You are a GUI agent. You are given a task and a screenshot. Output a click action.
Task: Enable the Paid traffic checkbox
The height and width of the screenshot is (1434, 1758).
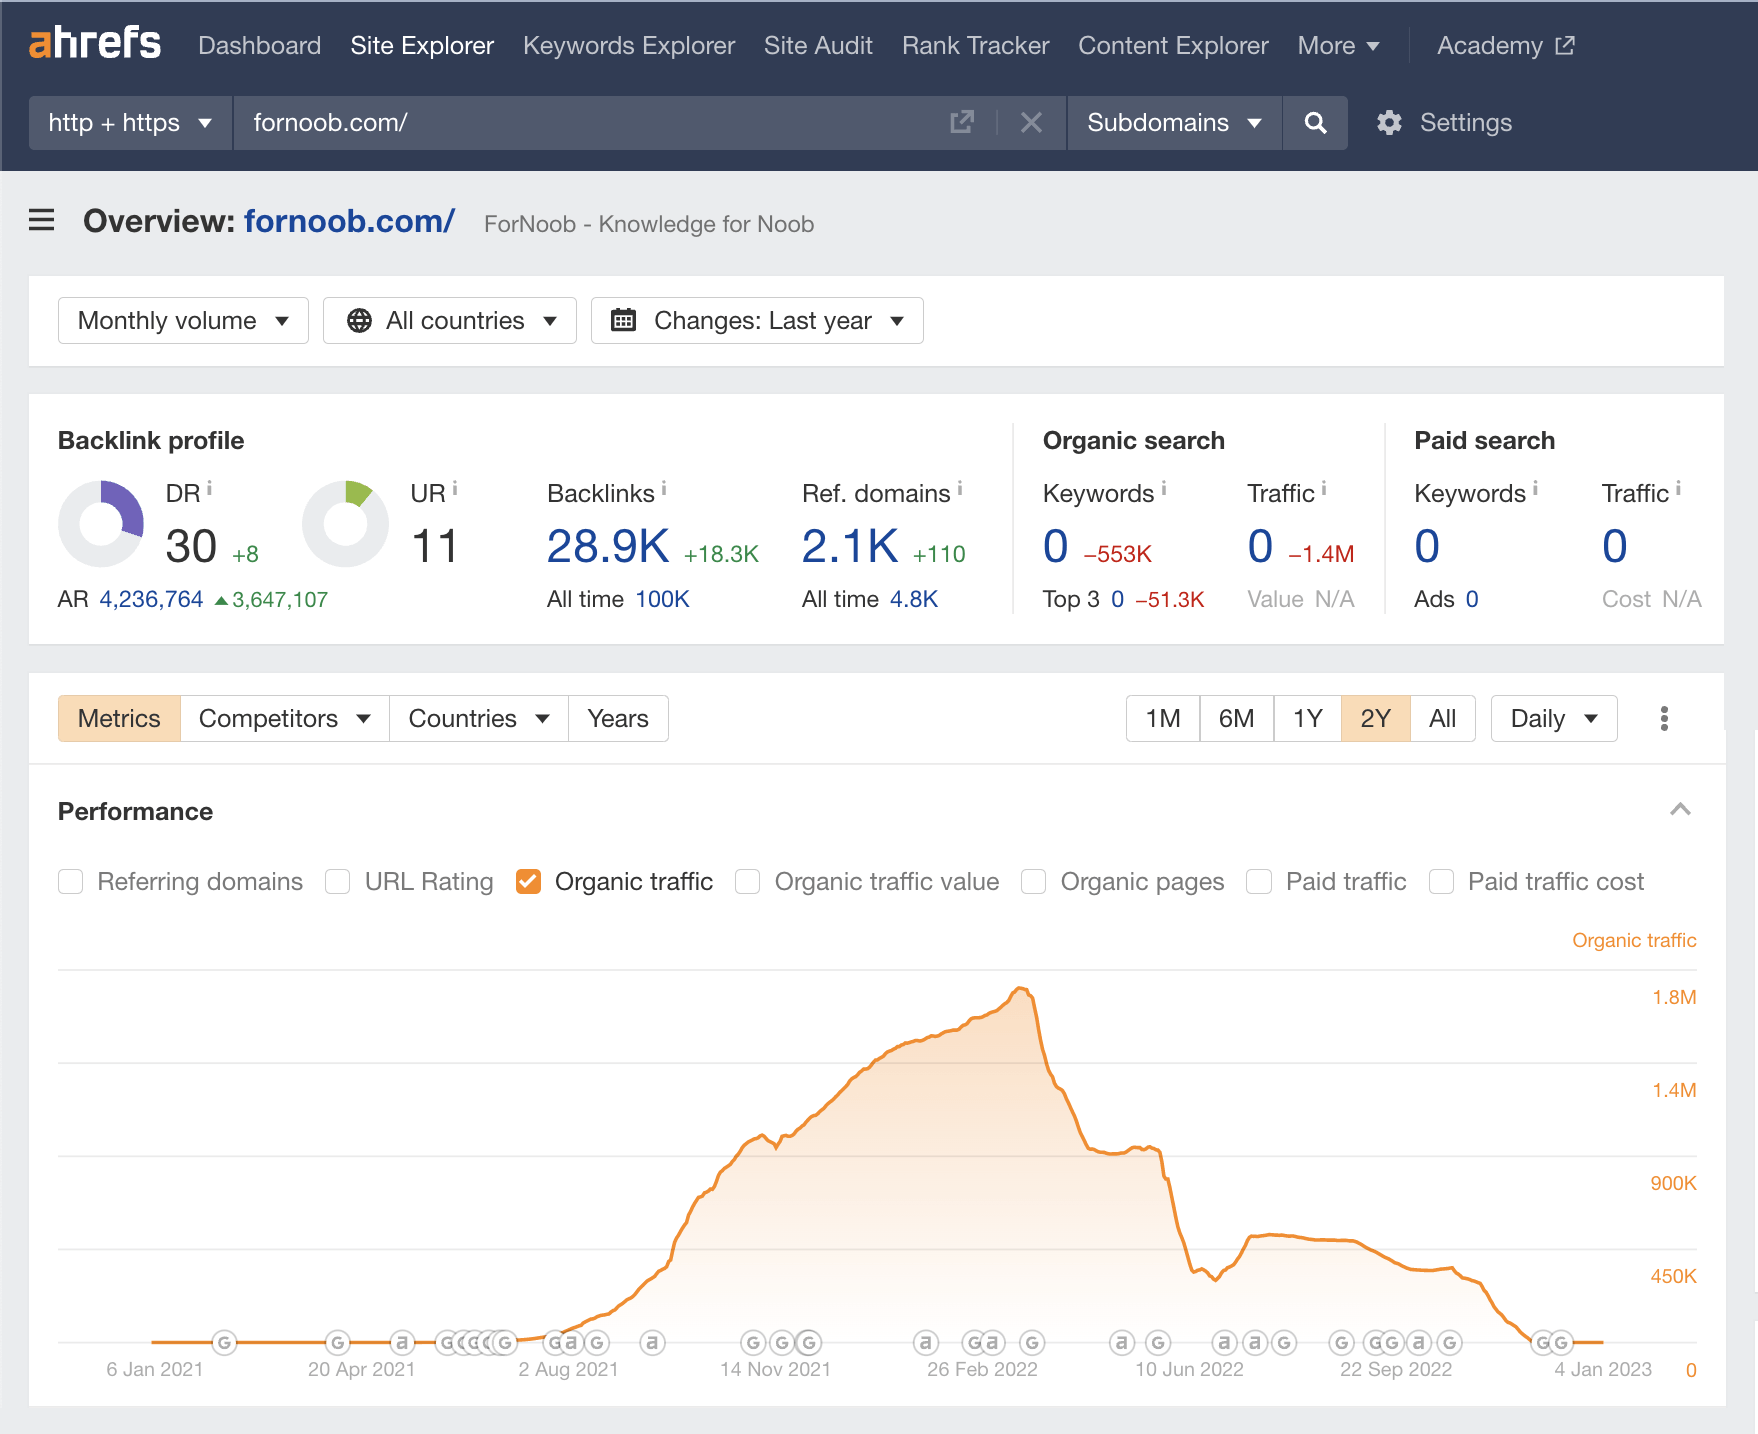(x=1258, y=881)
